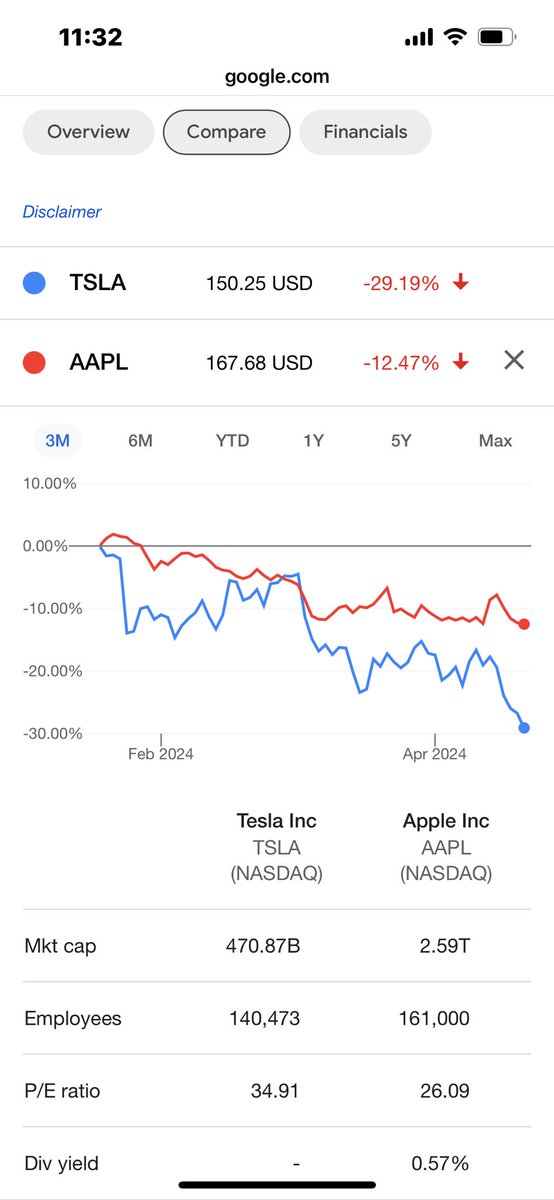Tap the blue TSLA endpoint on chart
The image size is (554, 1200).
click(x=524, y=728)
